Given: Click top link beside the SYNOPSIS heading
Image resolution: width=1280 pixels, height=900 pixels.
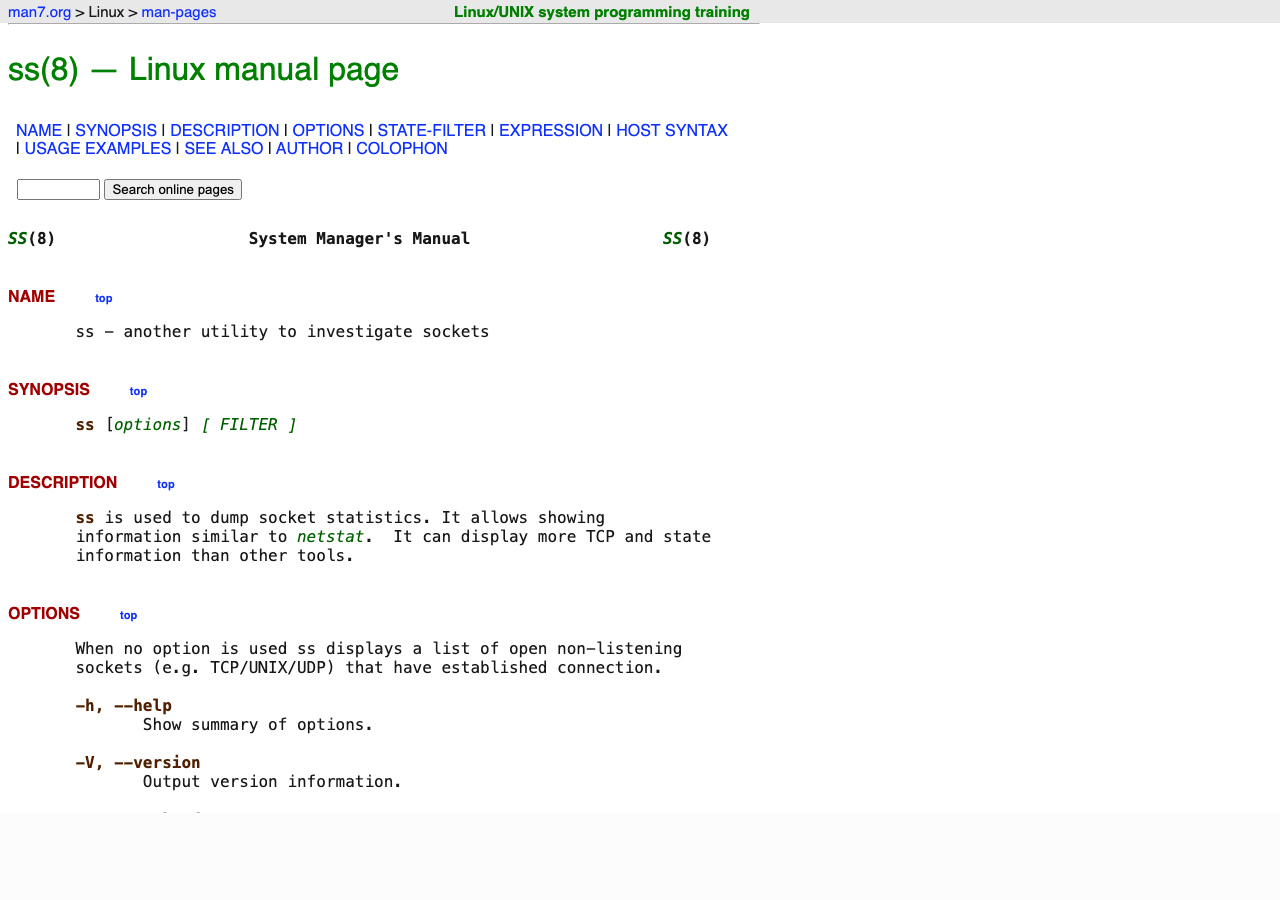Looking at the screenshot, I should coord(138,391).
